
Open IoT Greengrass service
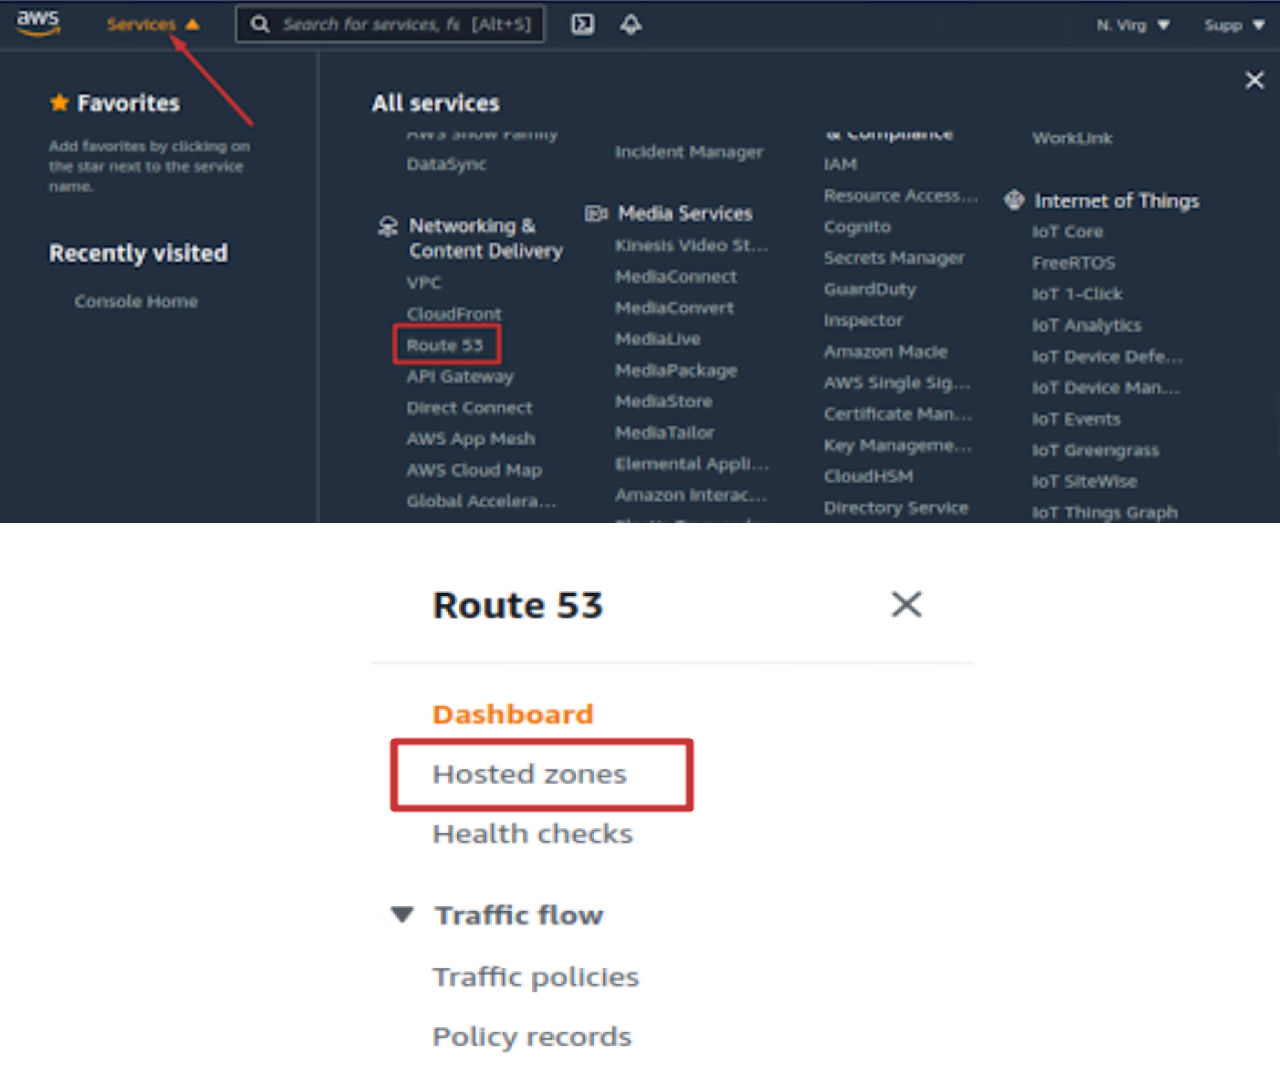1095,450
